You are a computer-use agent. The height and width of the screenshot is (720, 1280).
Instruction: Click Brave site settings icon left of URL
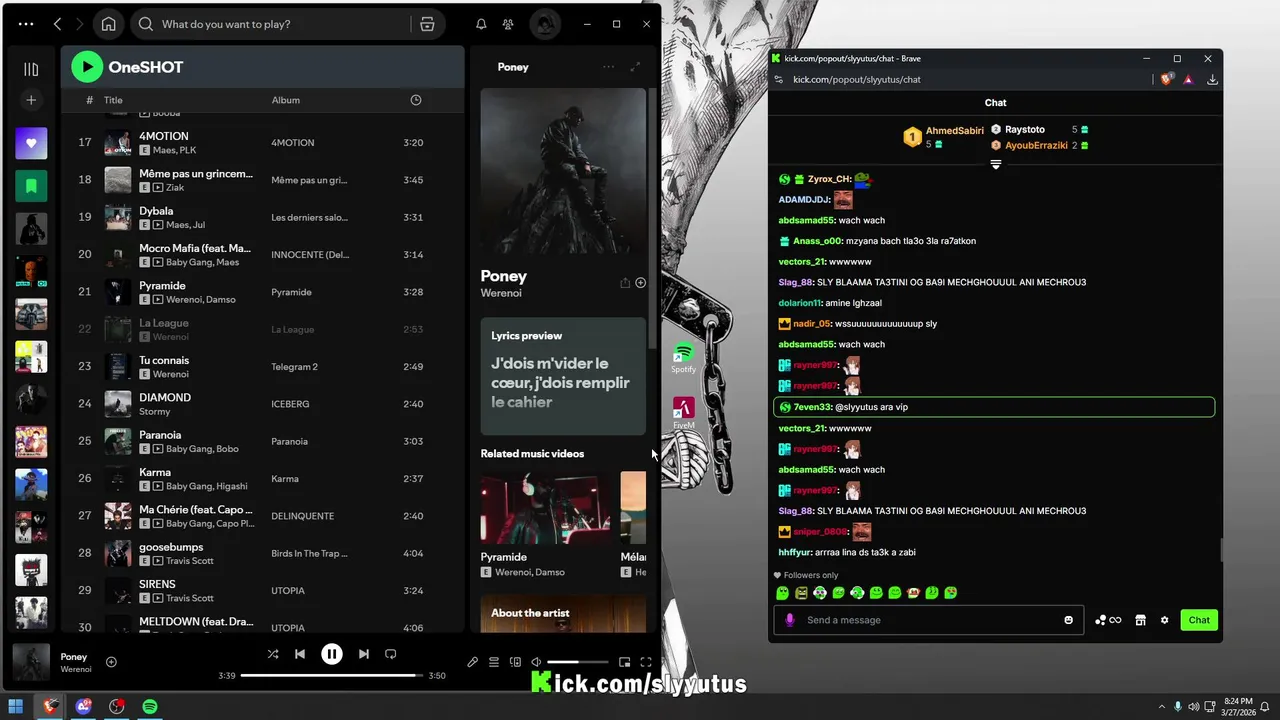point(779,79)
